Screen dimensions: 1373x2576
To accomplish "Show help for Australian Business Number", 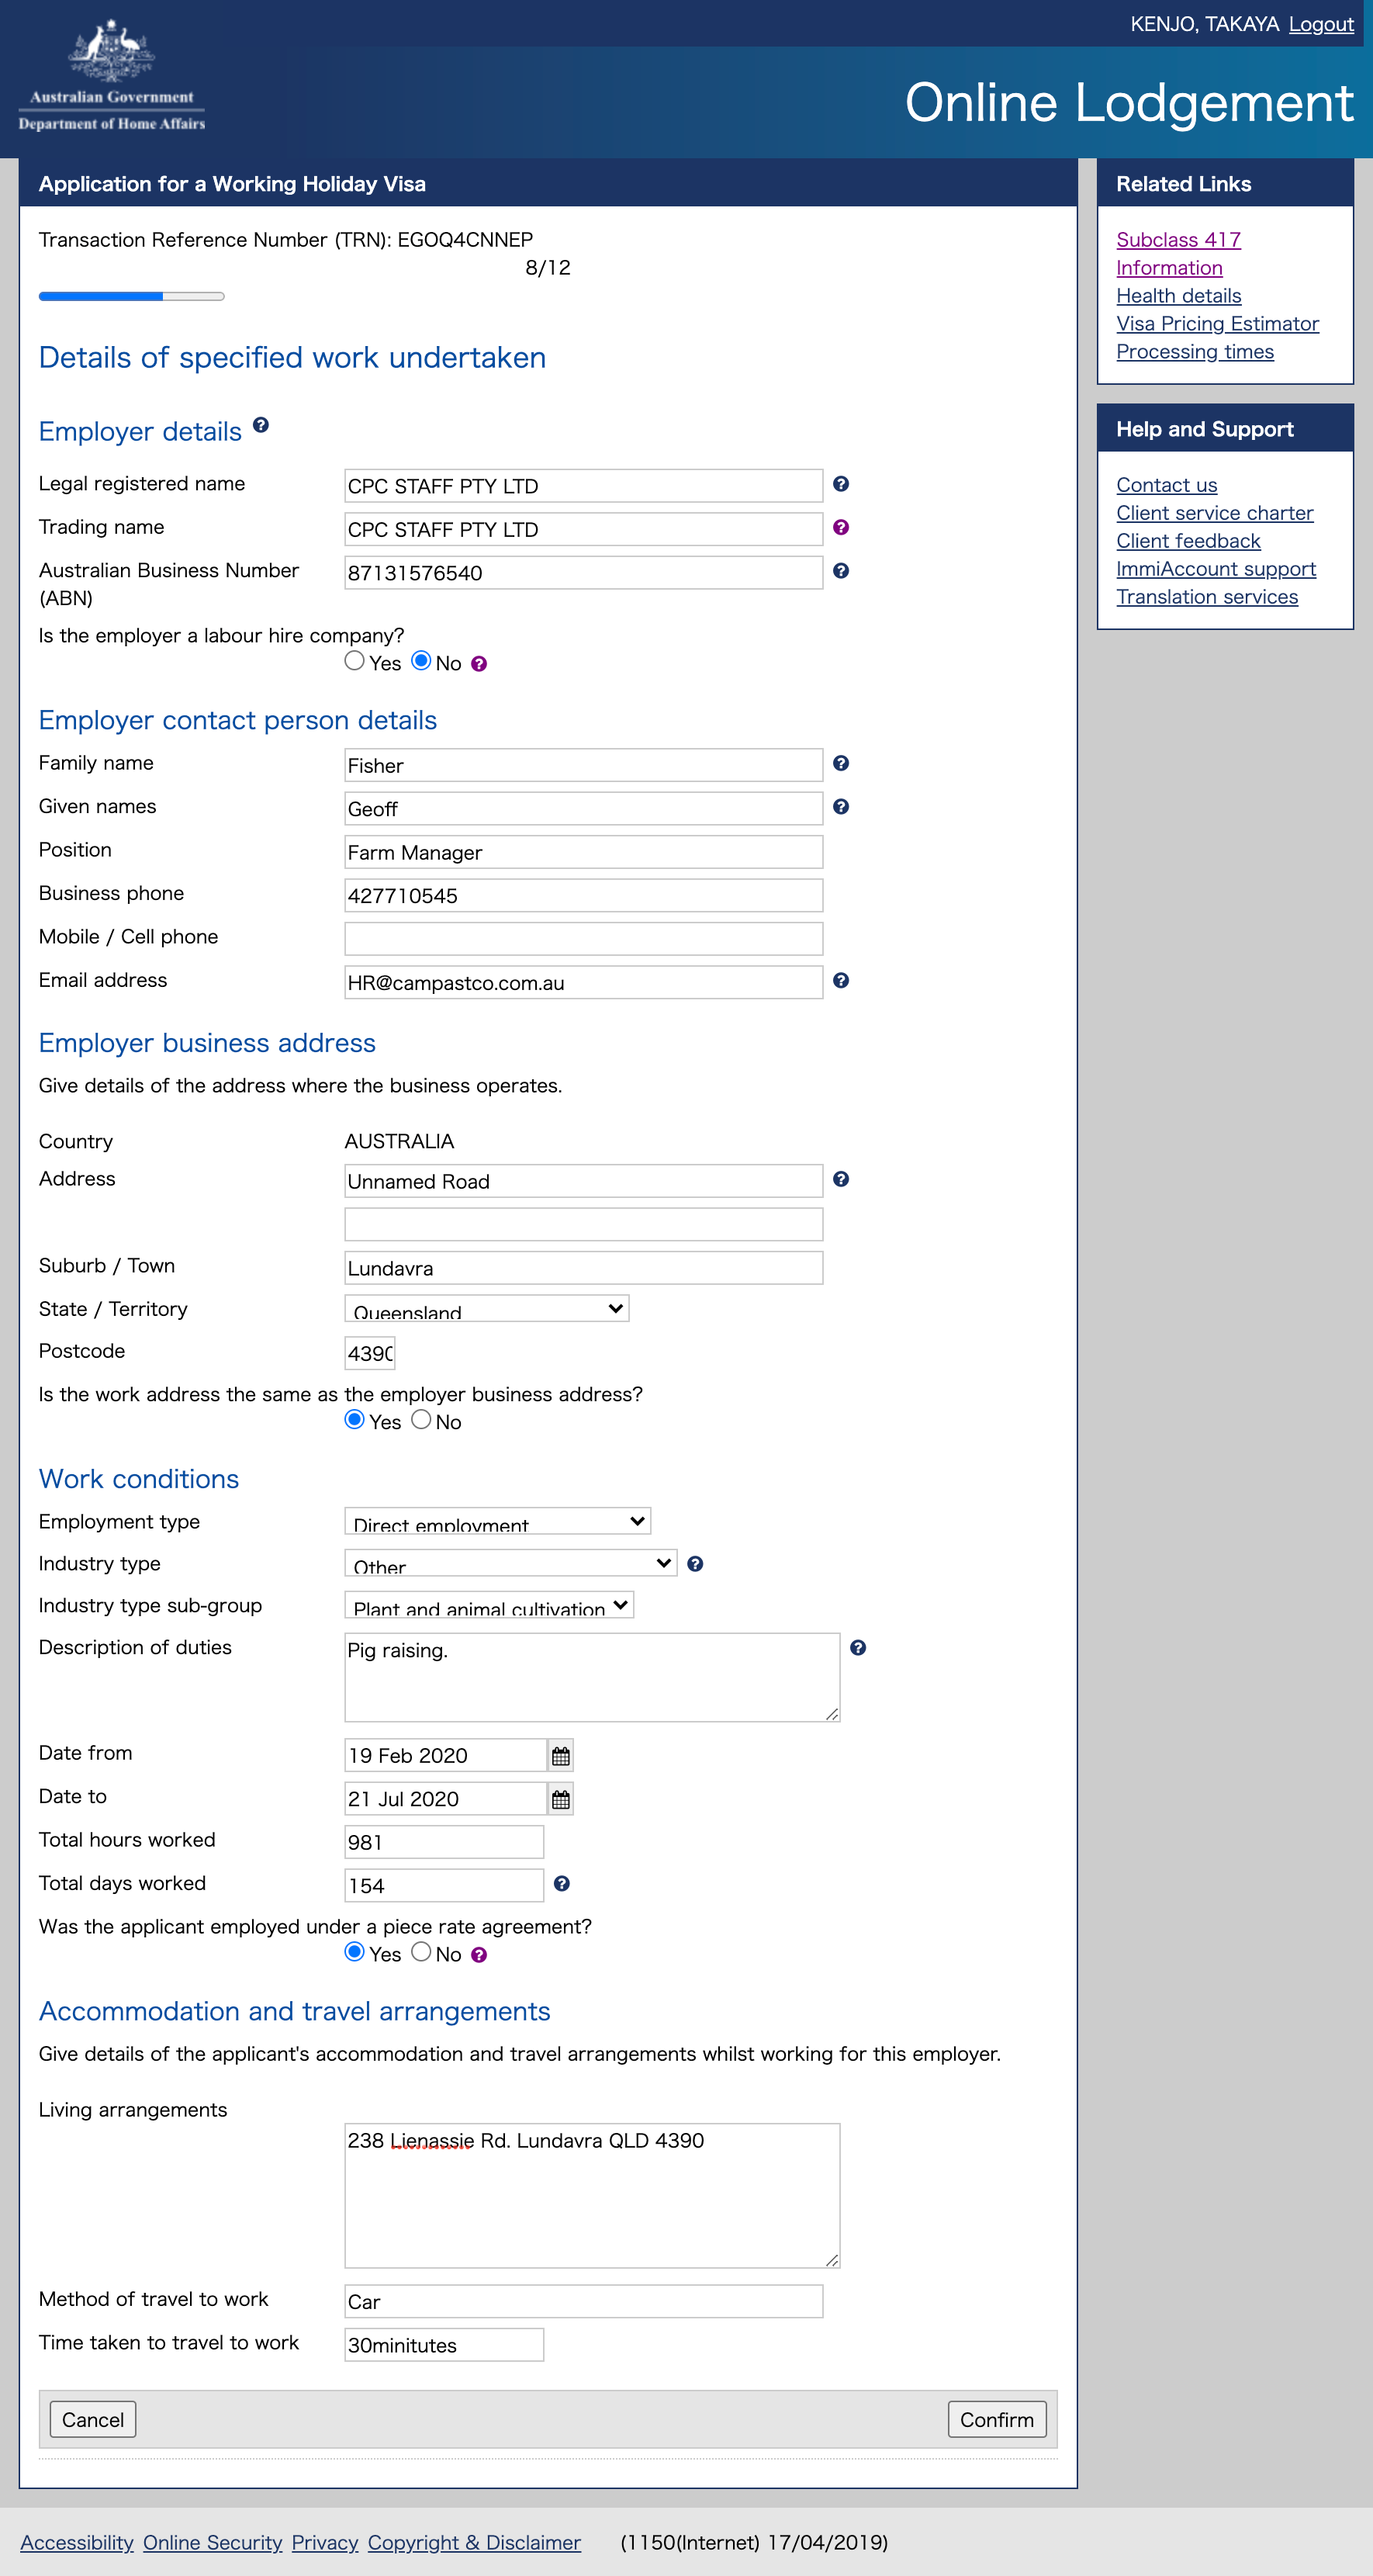I will pyautogui.click(x=841, y=571).
